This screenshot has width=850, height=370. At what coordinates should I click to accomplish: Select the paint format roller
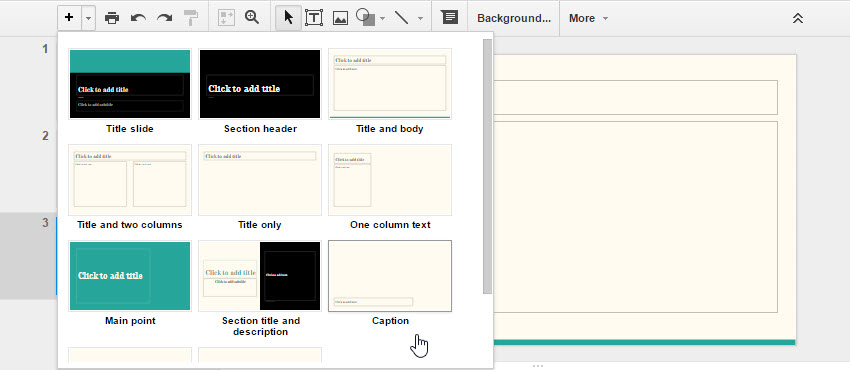[191, 18]
